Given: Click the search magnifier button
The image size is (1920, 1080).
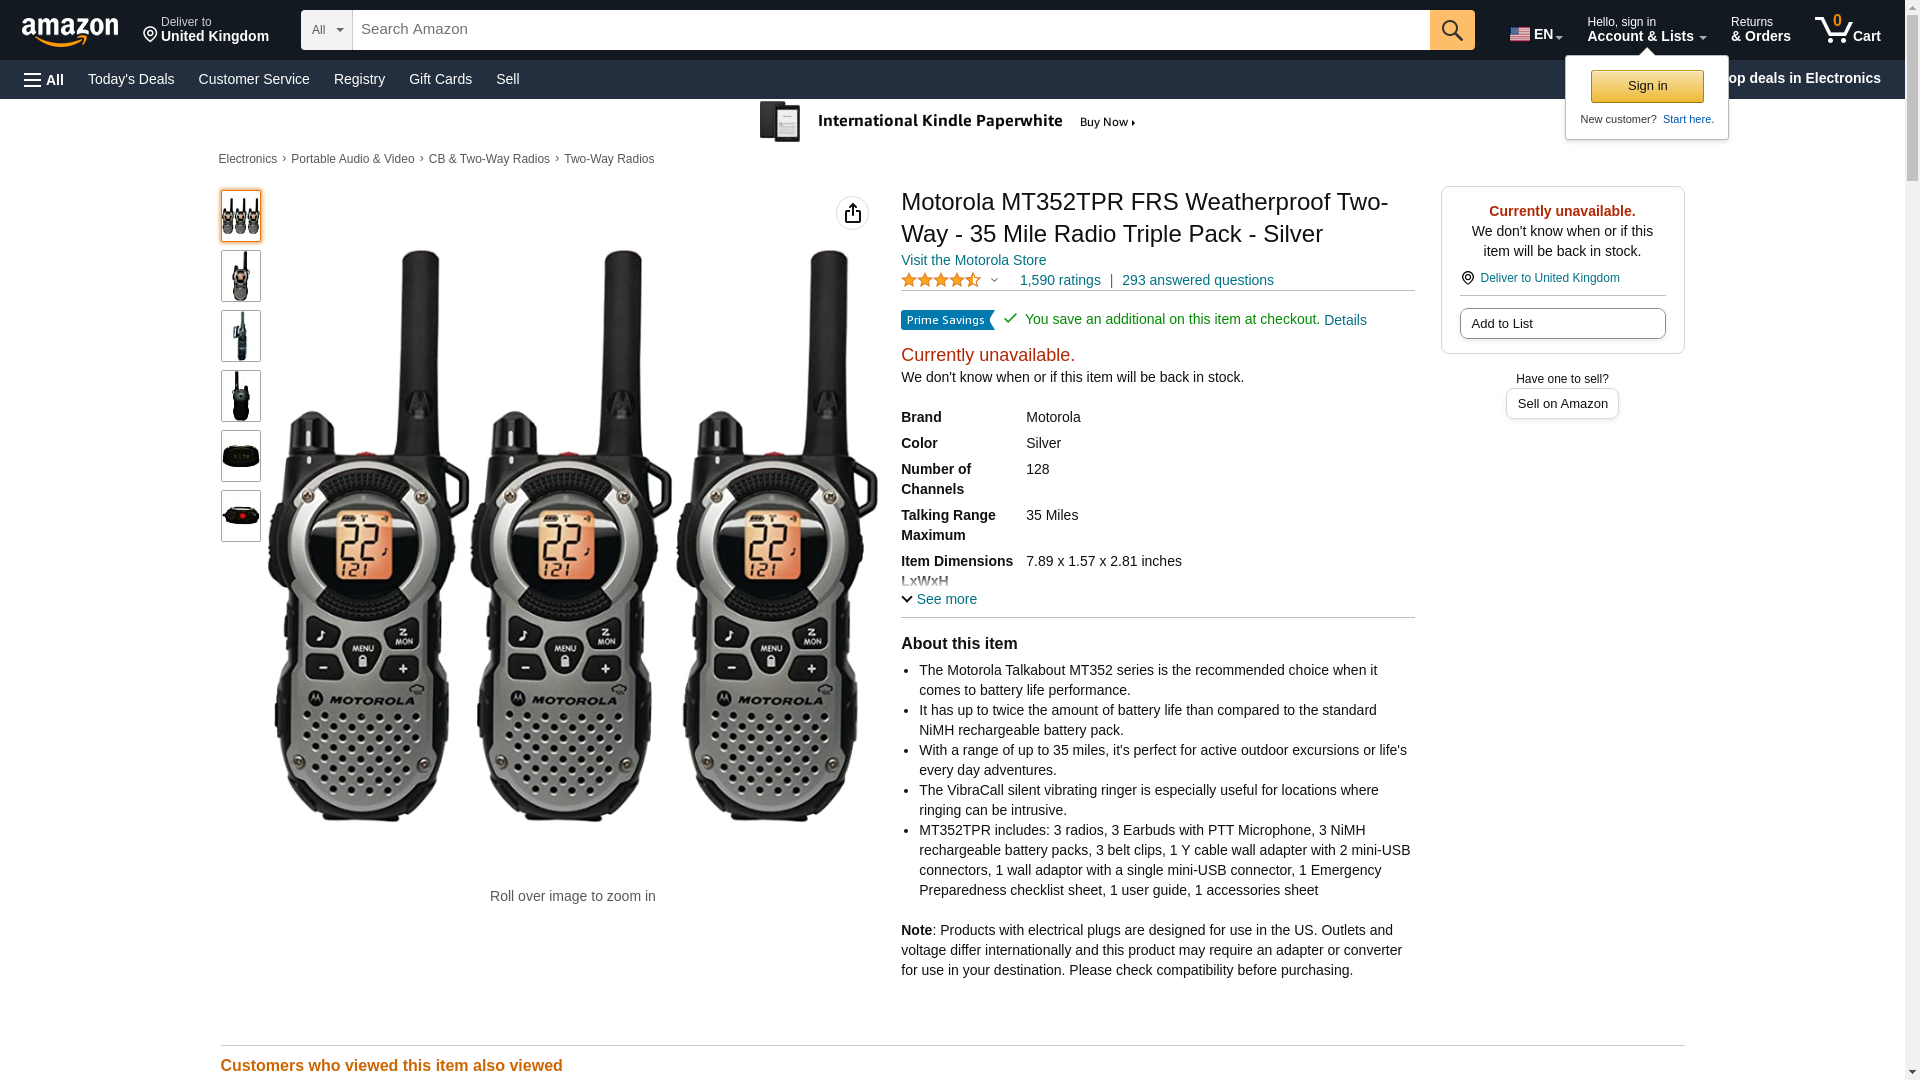Looking at the screenshot, I should [x=1452, y=30].
